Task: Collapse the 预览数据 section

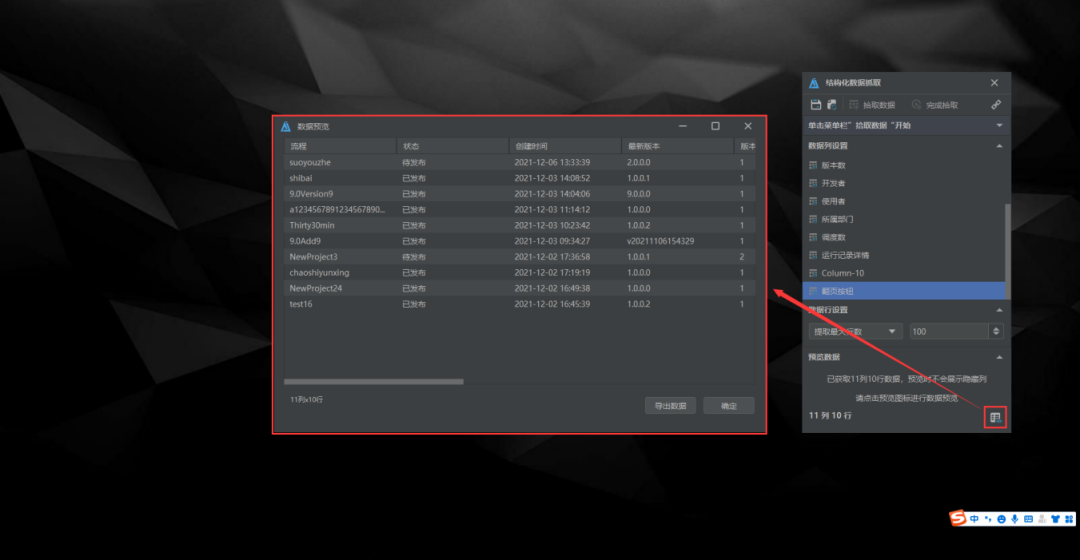Action: tap(998, 357)
